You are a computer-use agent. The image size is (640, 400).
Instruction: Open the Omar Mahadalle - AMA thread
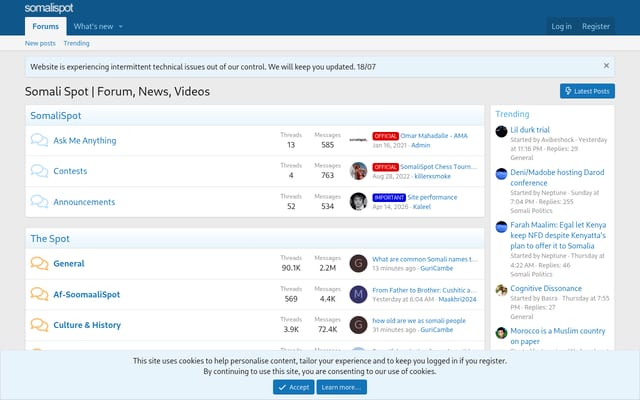pyautogui.click(x=434, y=136)
